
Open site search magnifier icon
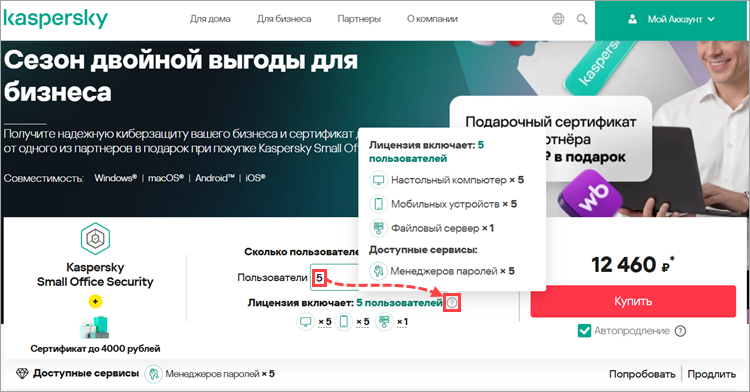coord(582,19)
